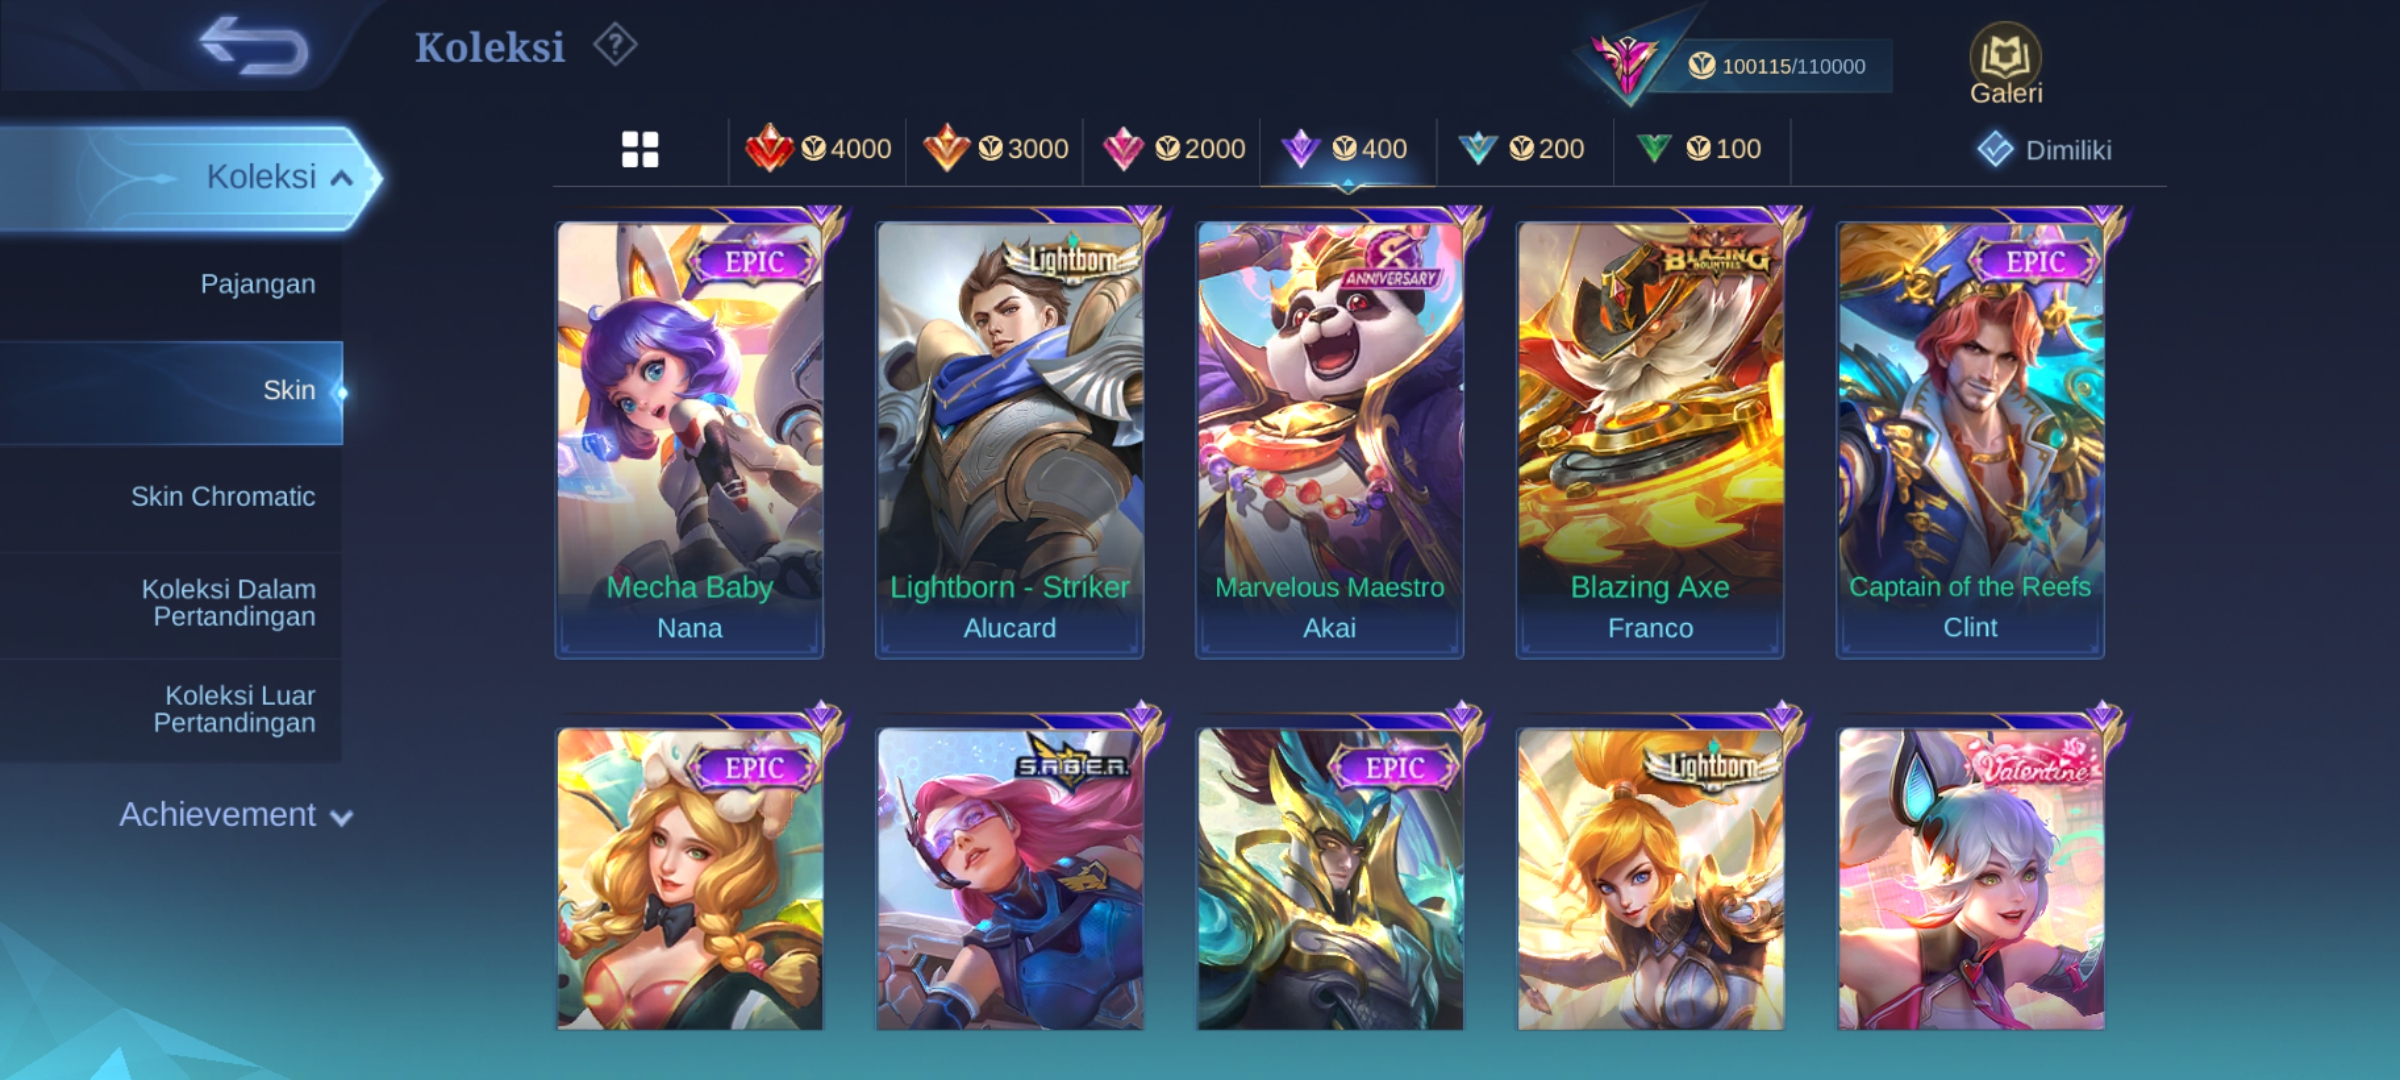Tap the back arrow icon
The image size is (2400, 1080).
254,46
